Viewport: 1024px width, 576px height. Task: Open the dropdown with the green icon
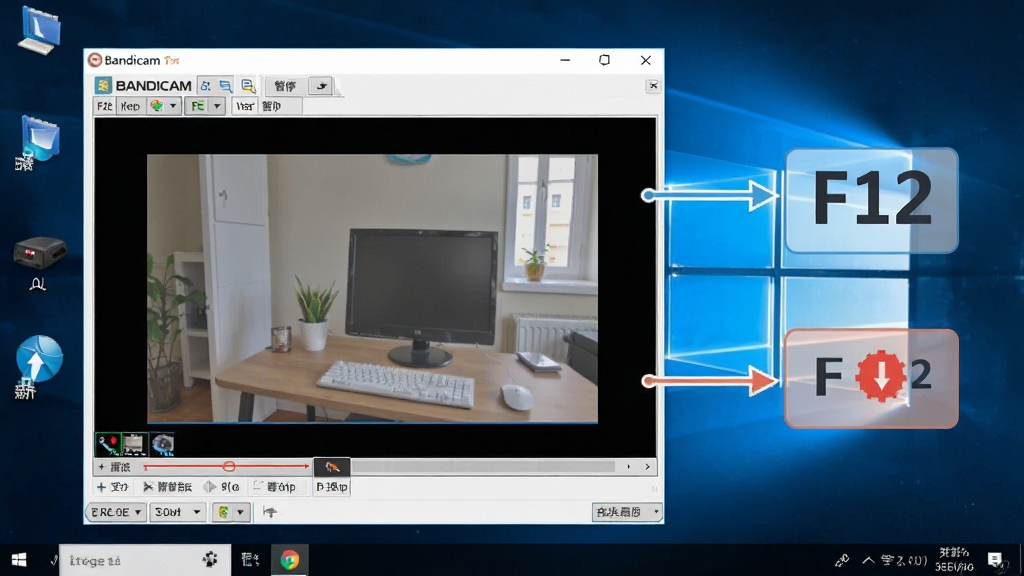231,512
